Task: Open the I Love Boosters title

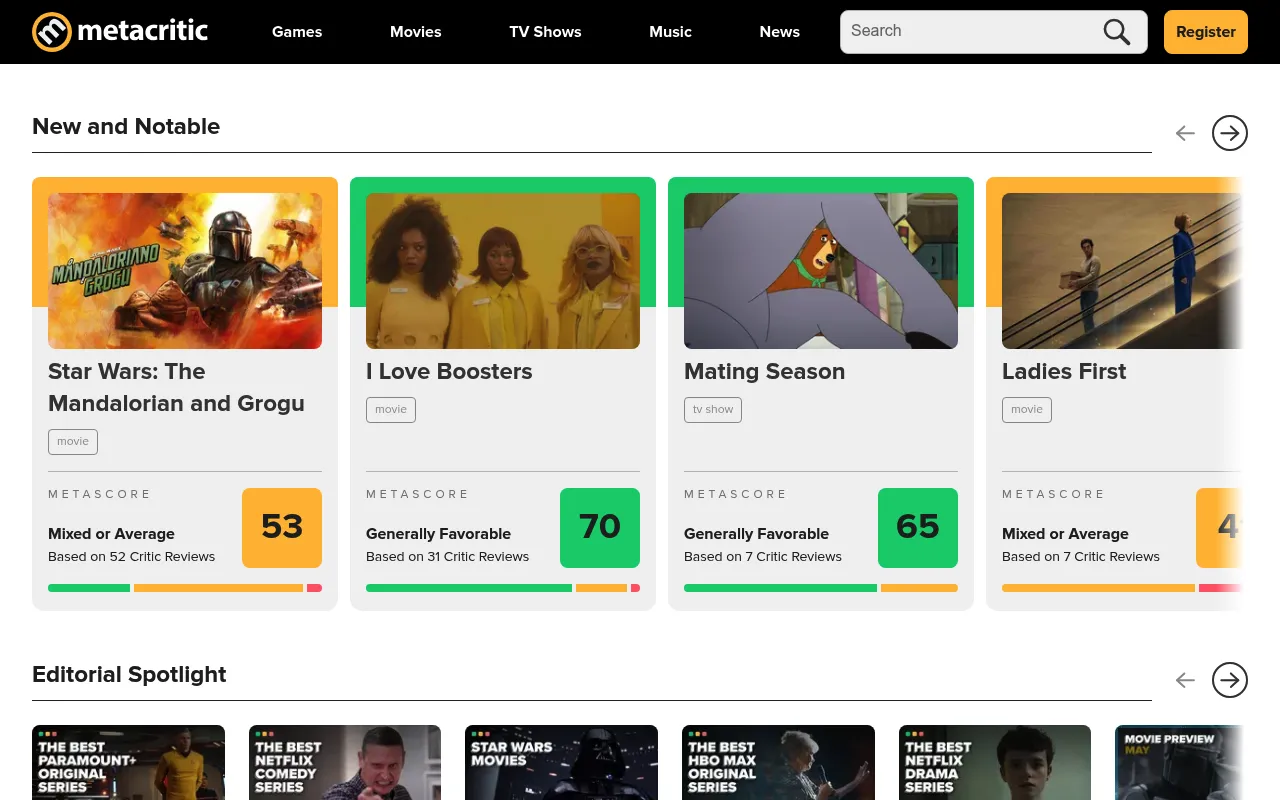Action: tap(449, 371)
